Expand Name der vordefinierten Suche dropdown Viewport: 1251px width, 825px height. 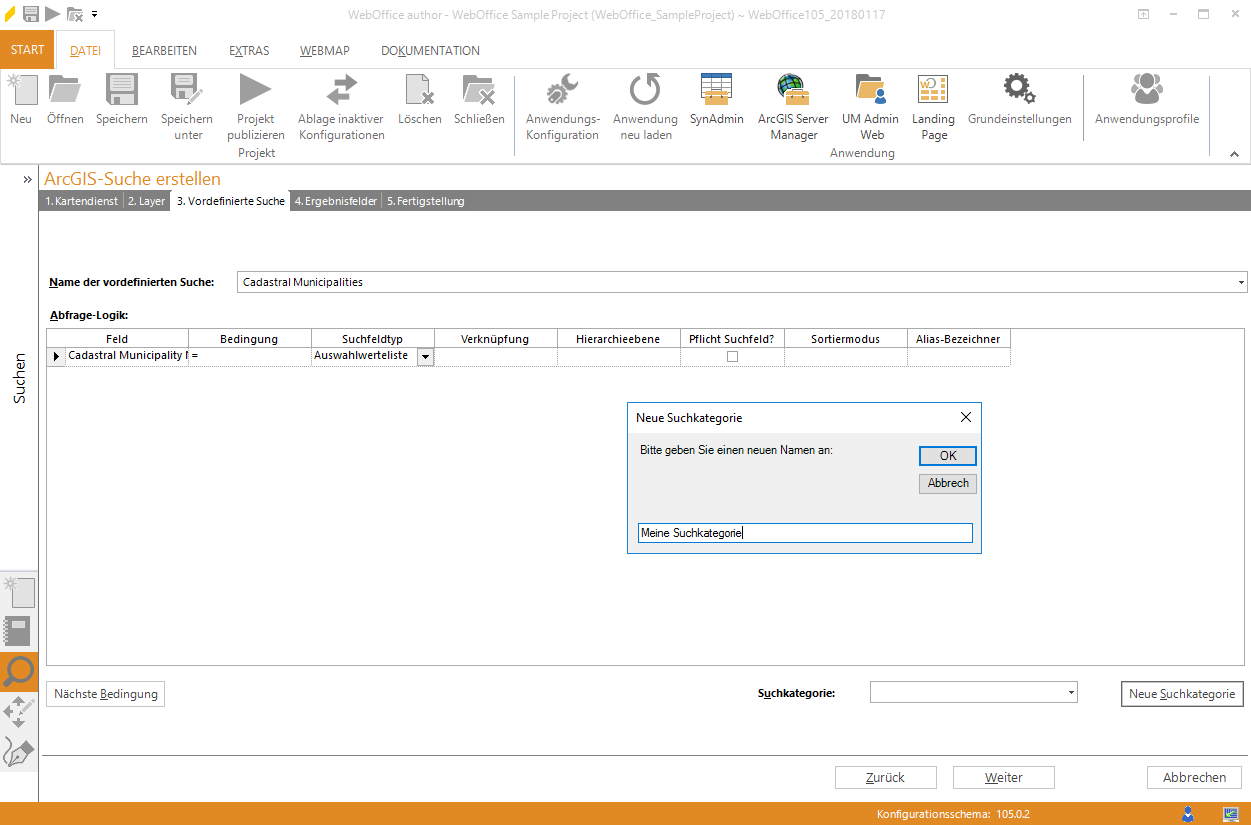point(1240,283)
